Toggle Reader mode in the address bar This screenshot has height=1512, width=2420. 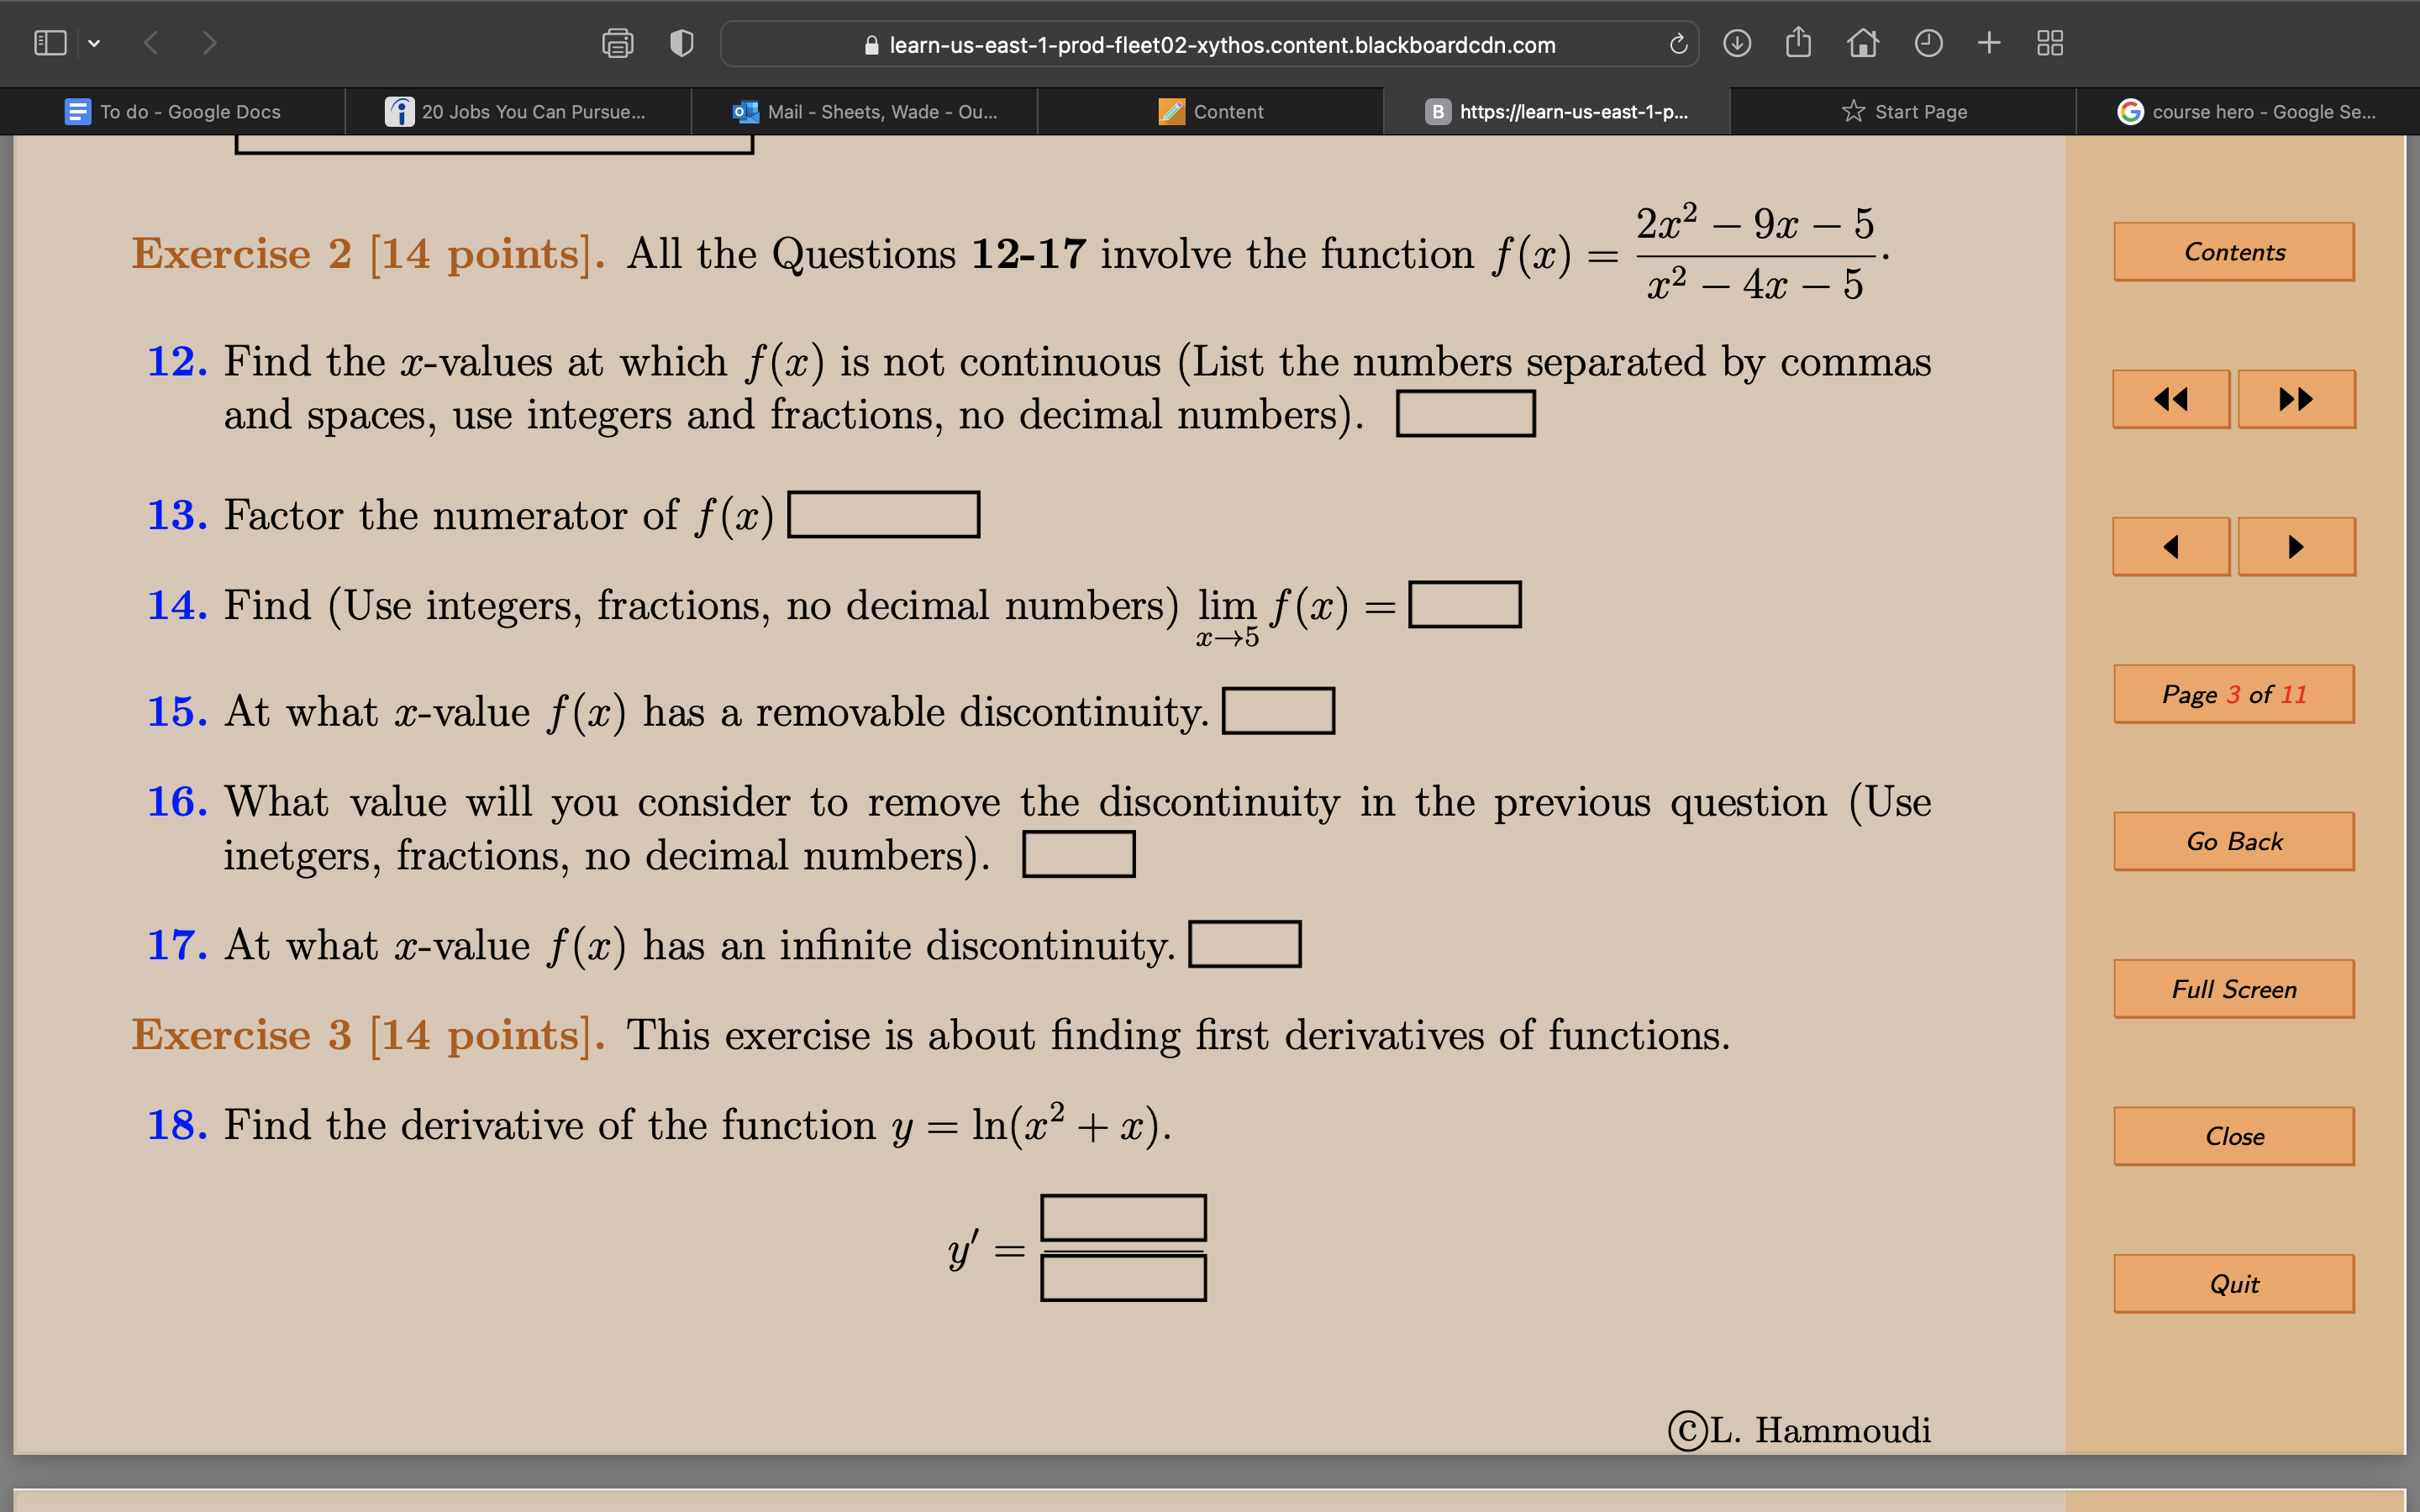(681, 43)
